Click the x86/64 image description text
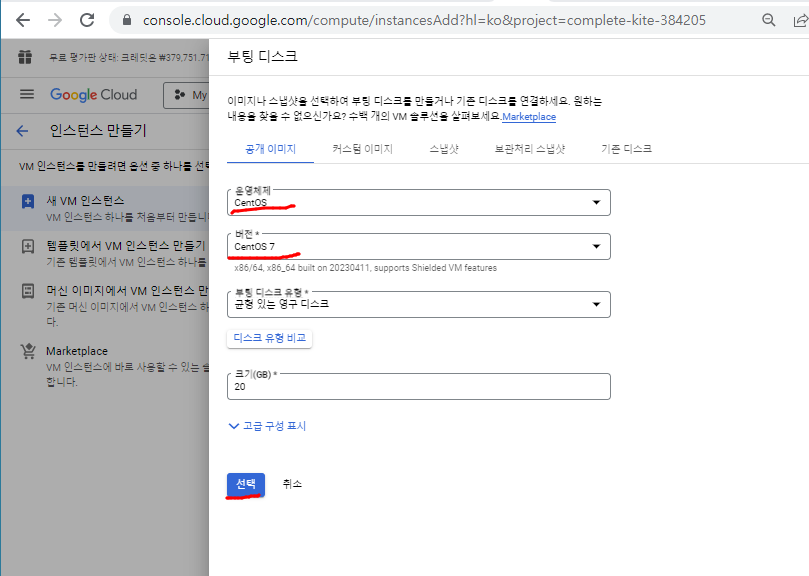Screen dimensions: 809x576 [x=365, y=268]
